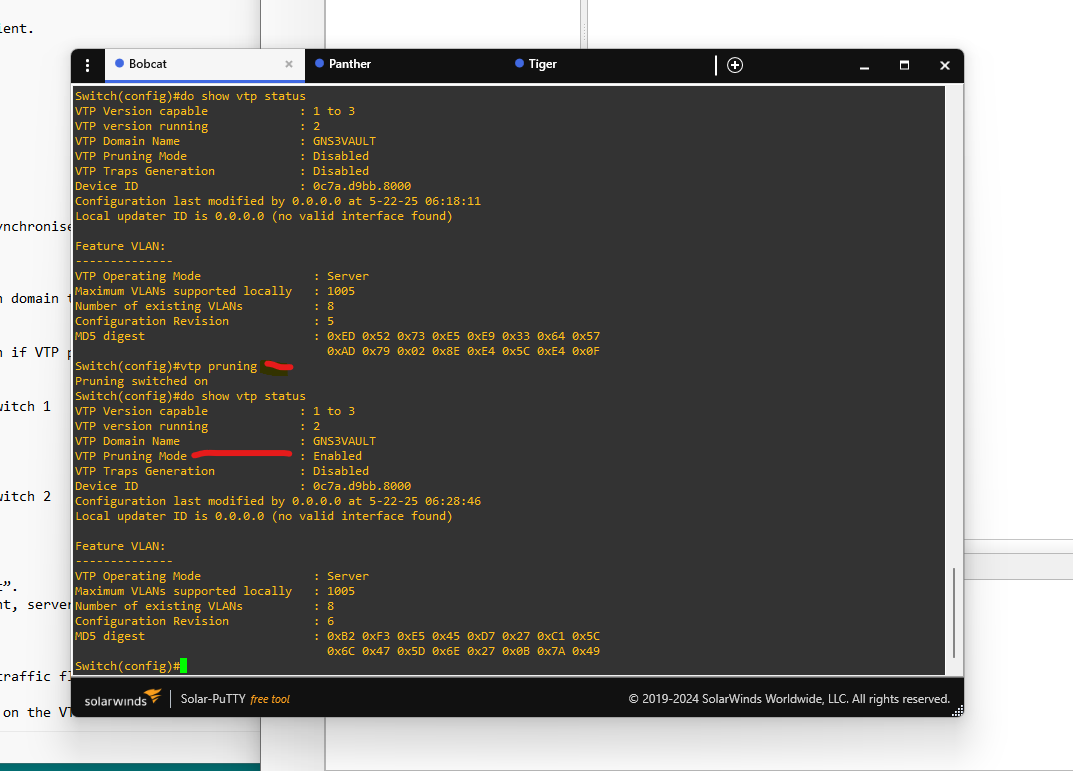Click 'Configuration Revision : 5' line
Image resolution: width=1073 pixels, height=771 pixels.
point(205,321)
